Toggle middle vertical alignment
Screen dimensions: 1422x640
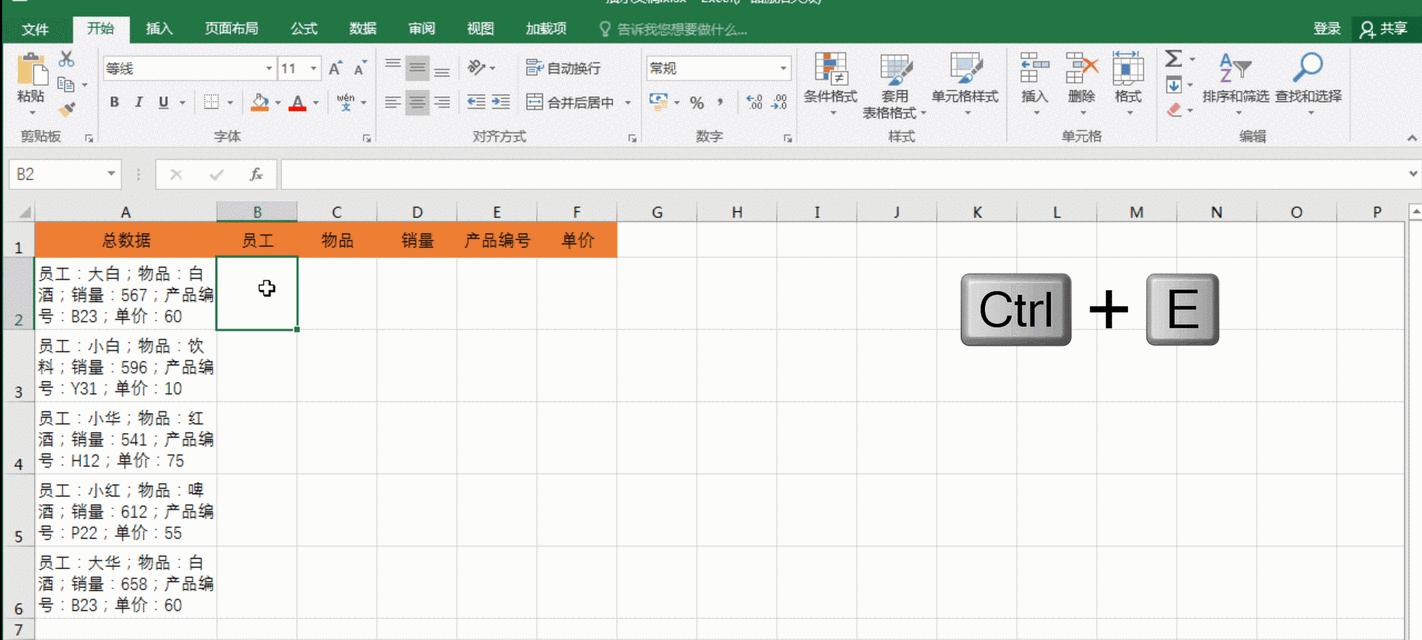click(417, 68)
